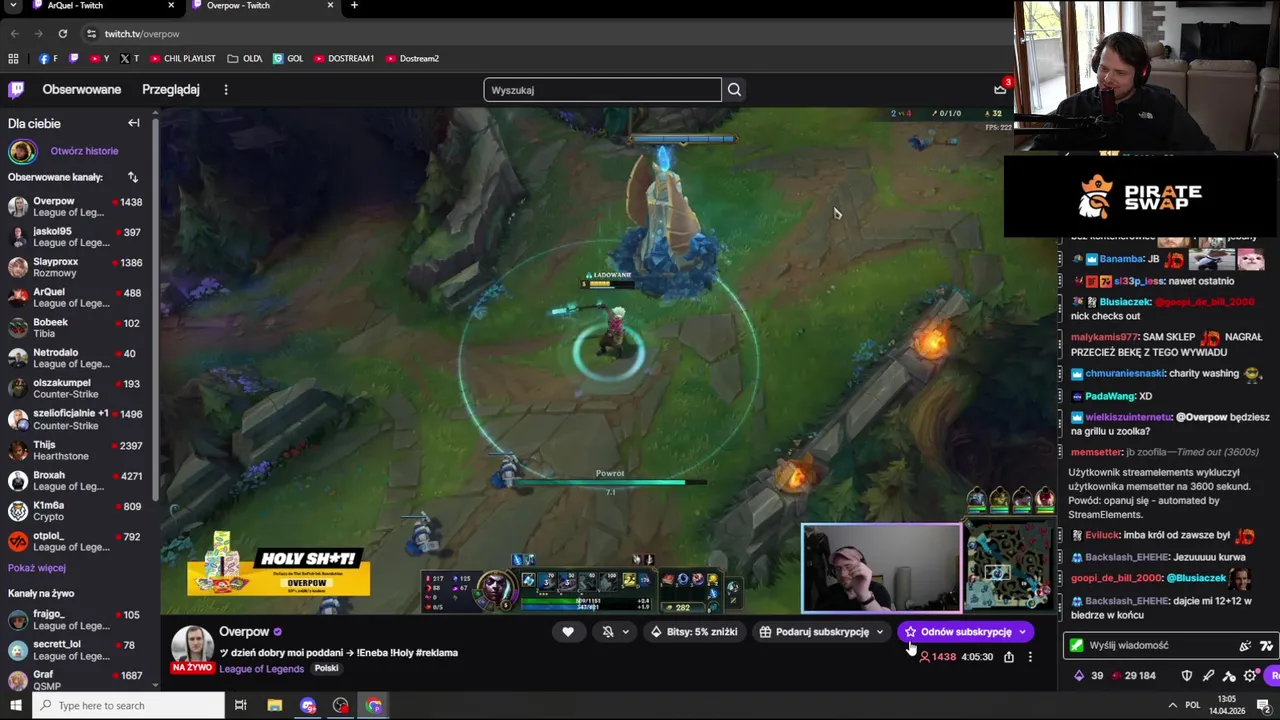Show hidden system tray icons
The width and height of the screenshot is (1280, 720).
coord(1173,705)
